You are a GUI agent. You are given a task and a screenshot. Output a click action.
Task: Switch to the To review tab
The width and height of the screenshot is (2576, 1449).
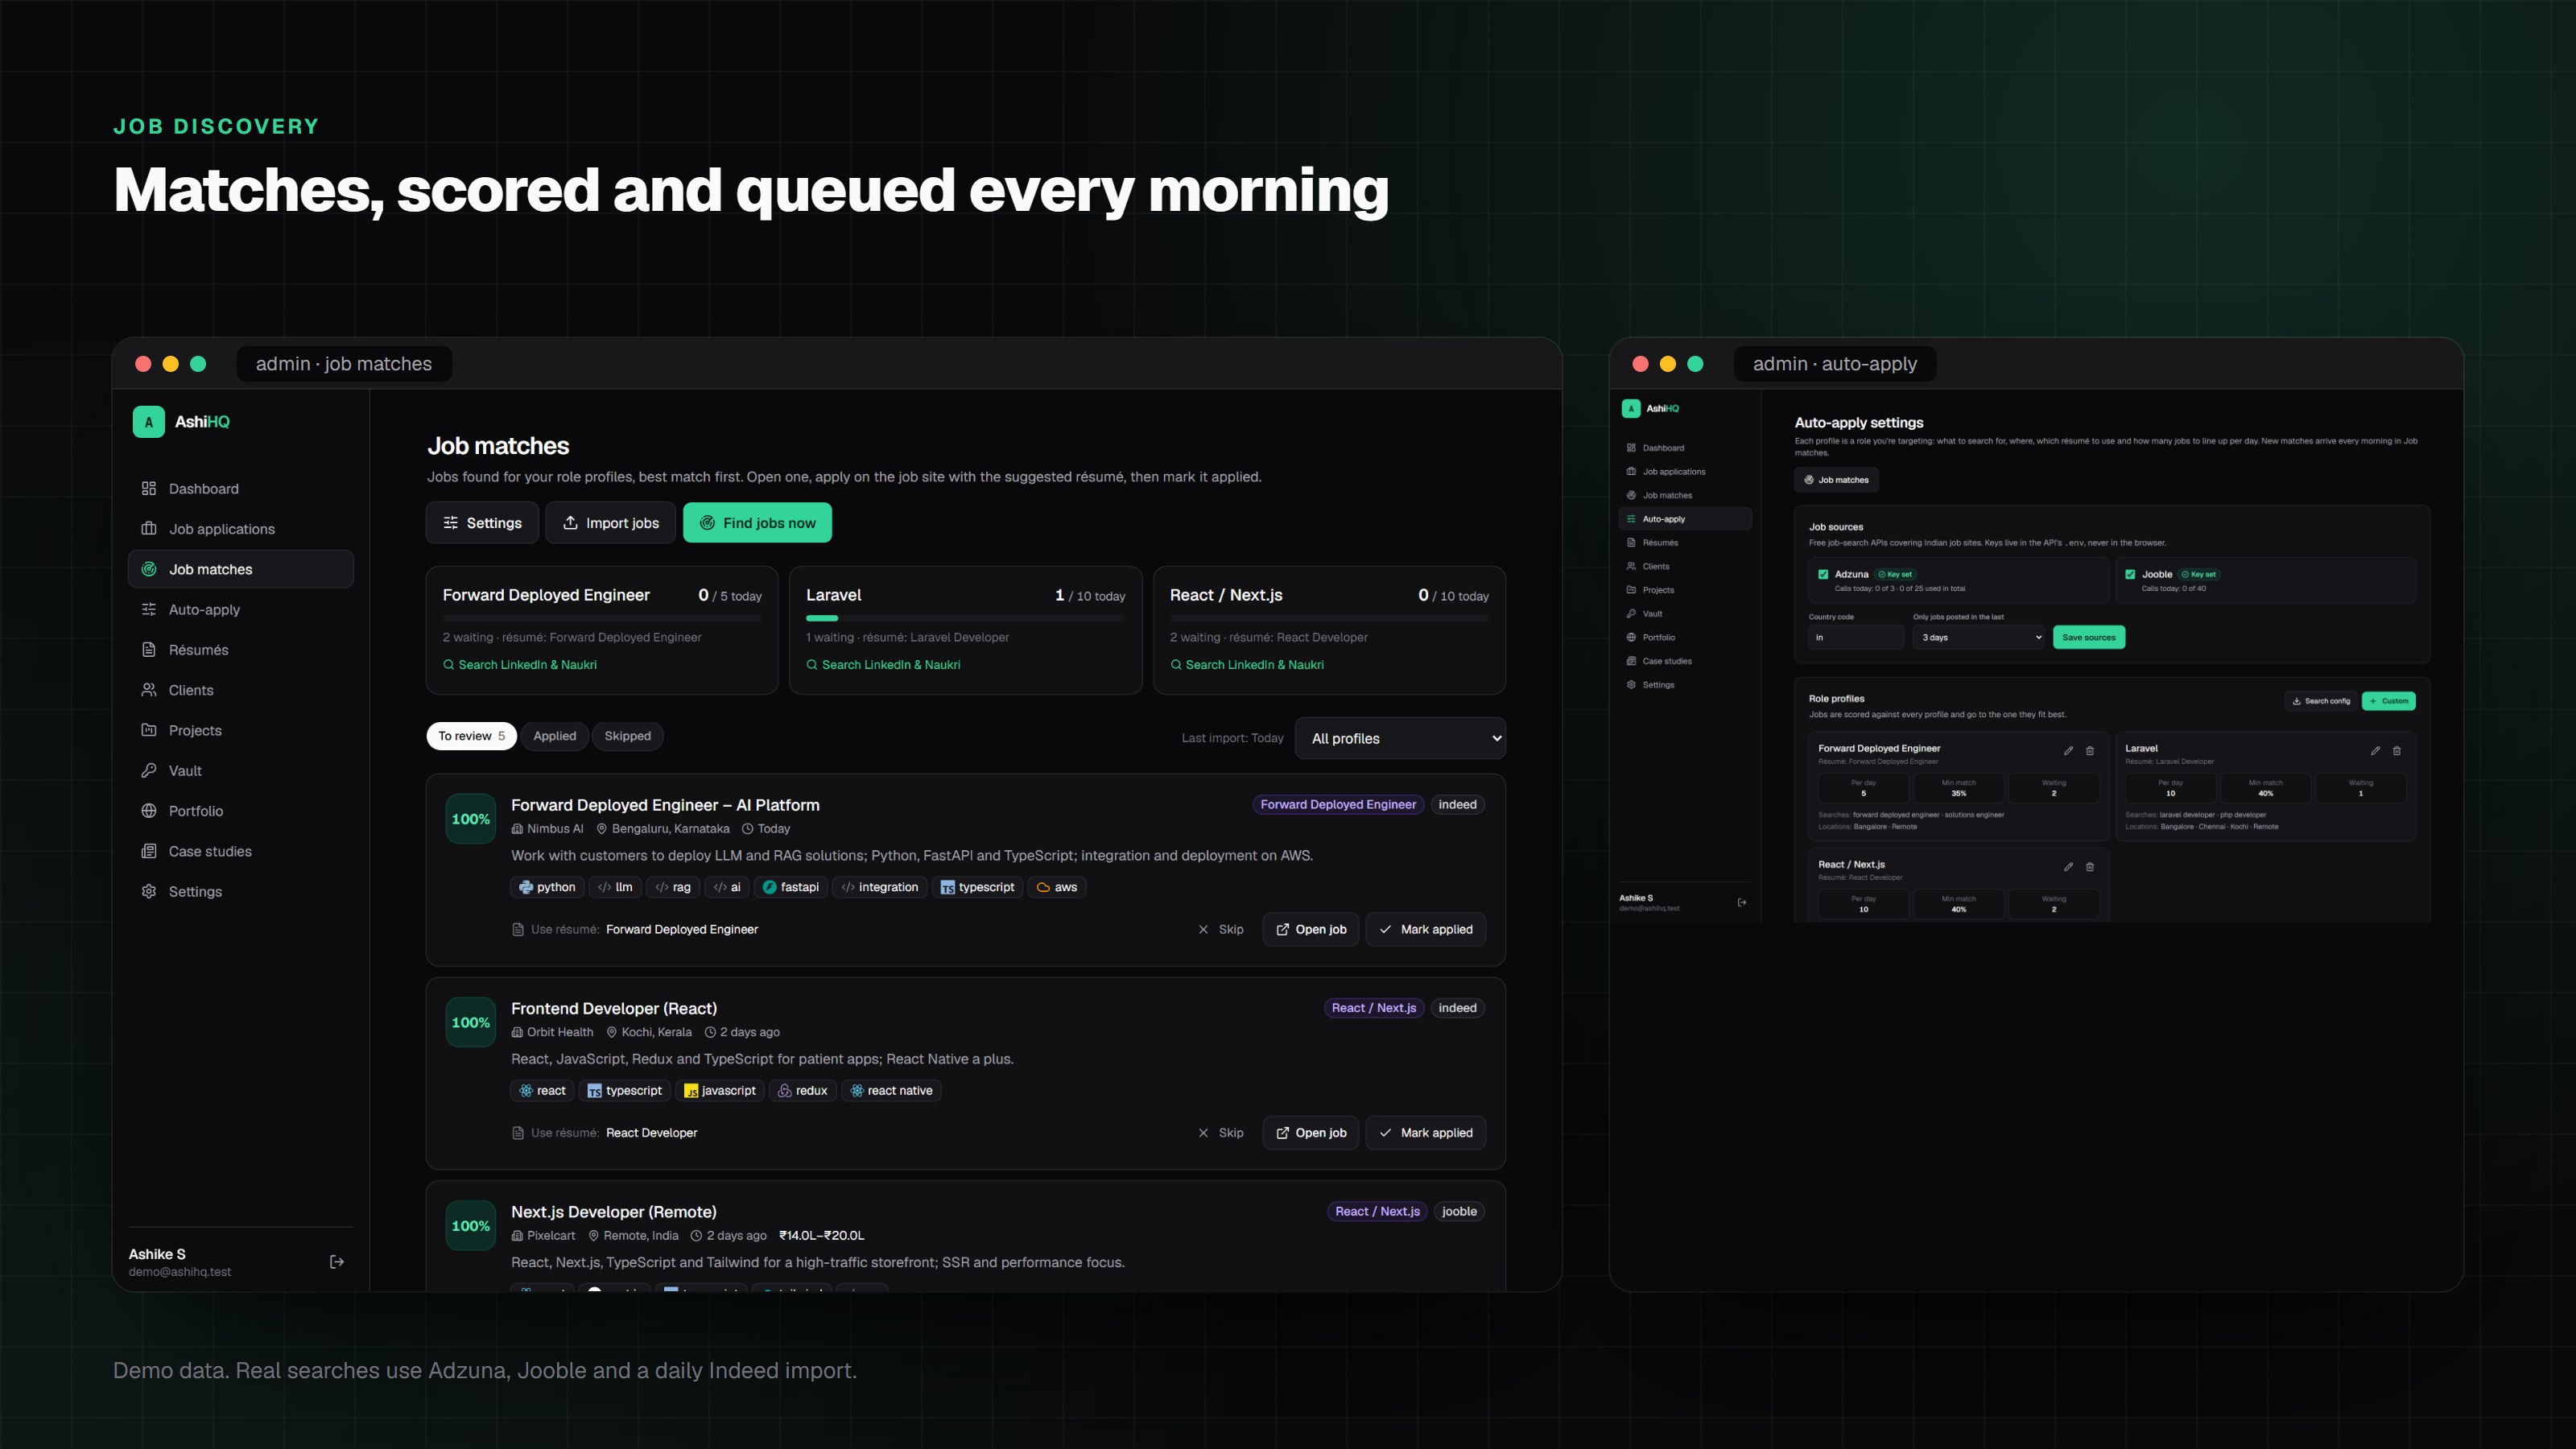pos(471,736)
